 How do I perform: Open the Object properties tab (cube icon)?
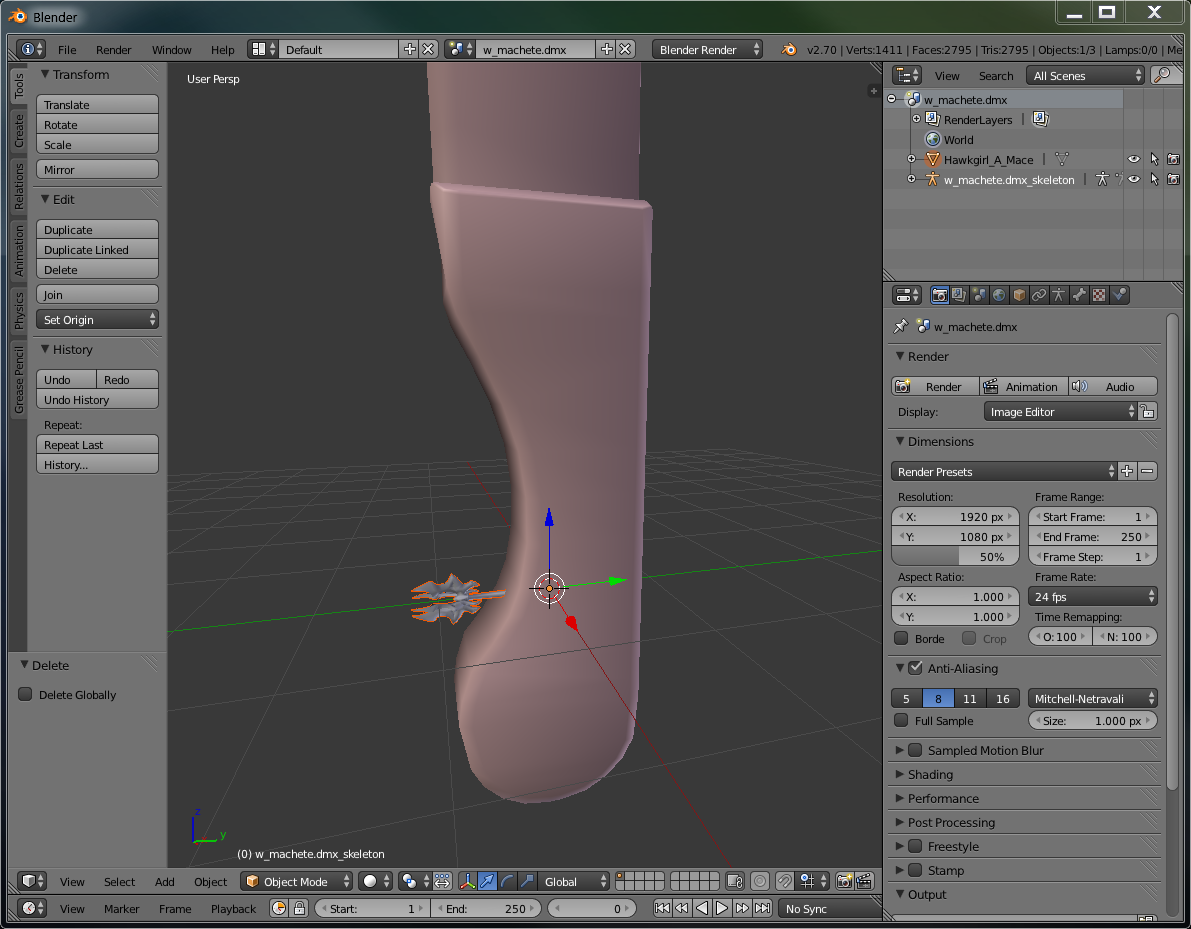pyautogui.click(x=1019, y=295)
